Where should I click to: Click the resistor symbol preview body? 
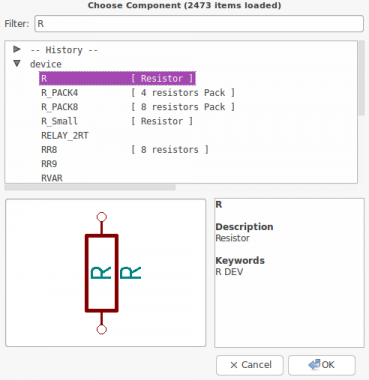102,273
